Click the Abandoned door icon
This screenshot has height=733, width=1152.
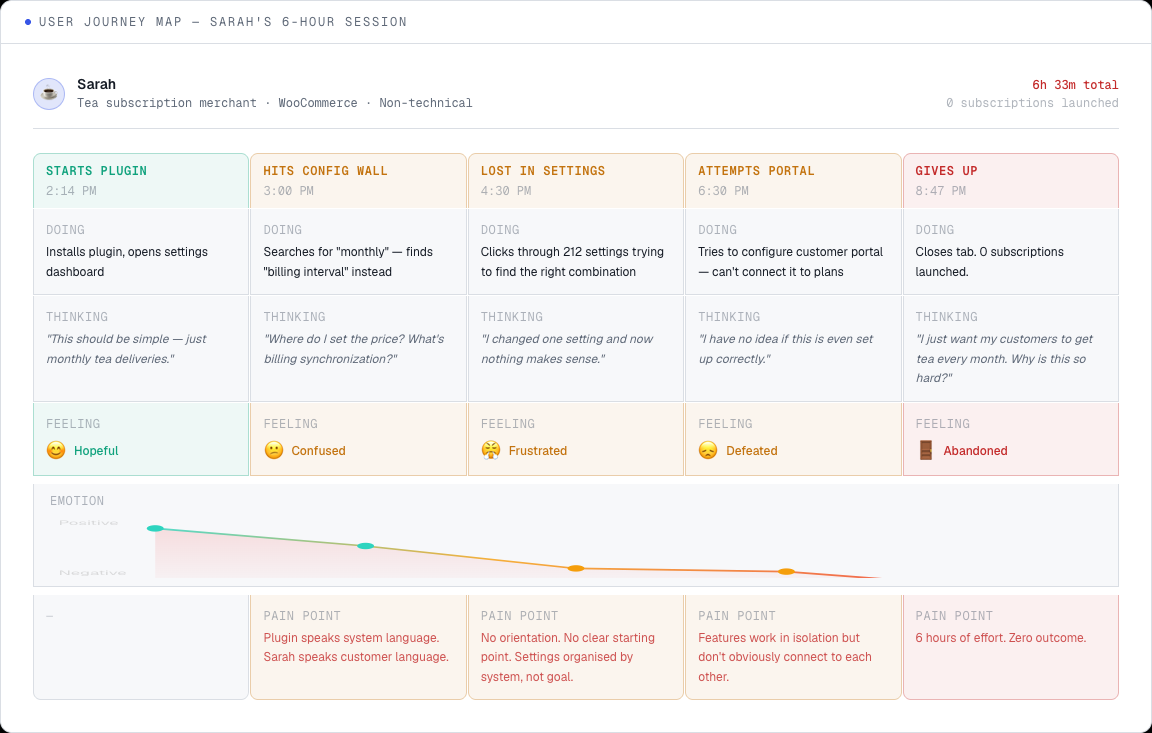click(924, 450)
